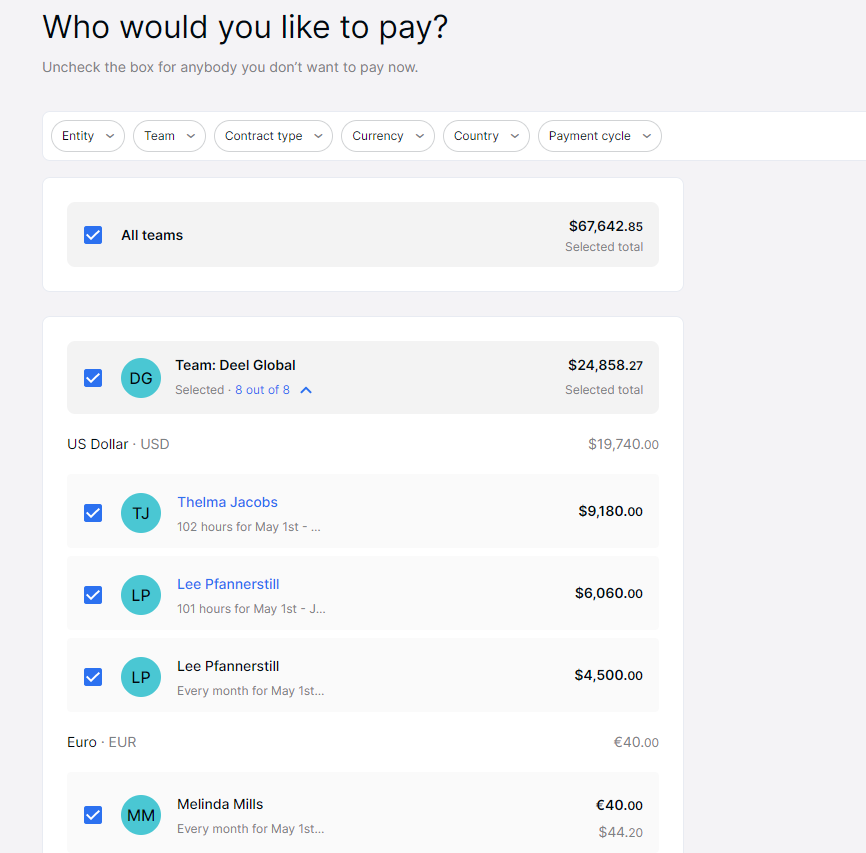The image size is (866, 853).
Task: Click the LP avatar next to the hourly contract
Action: [x=140, y=594]
